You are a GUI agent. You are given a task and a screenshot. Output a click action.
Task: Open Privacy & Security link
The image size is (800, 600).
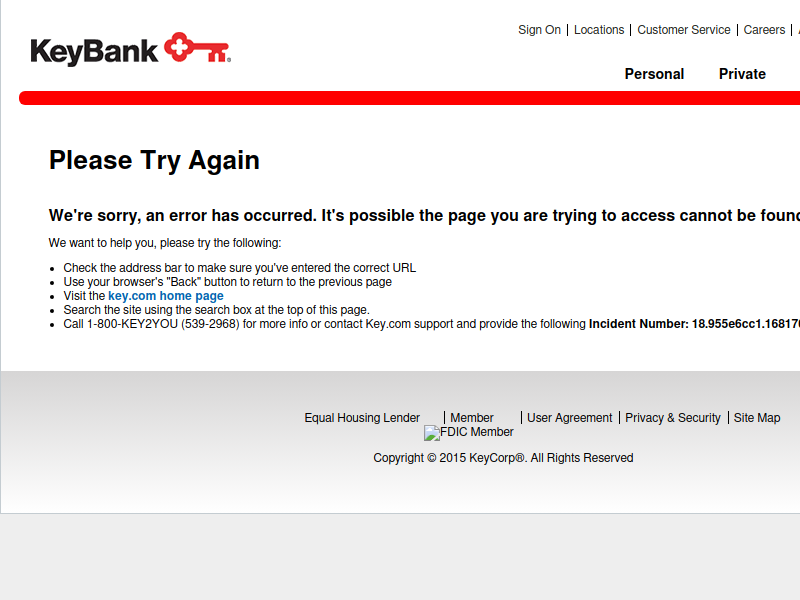tap(673, 418)
